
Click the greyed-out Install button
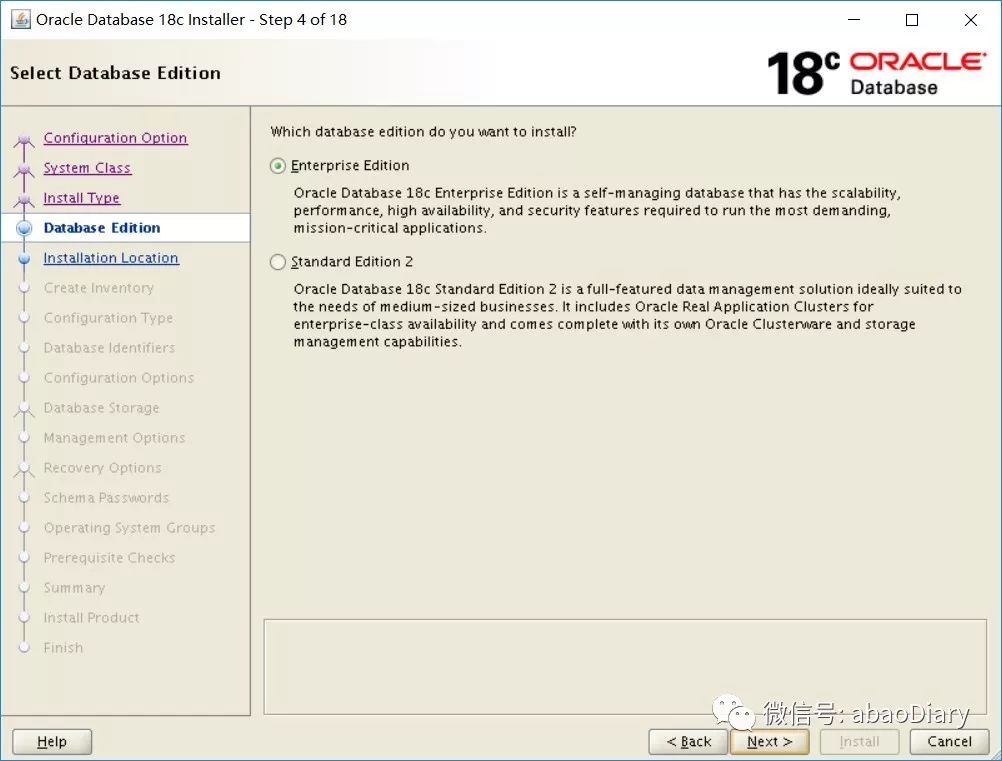859,742
